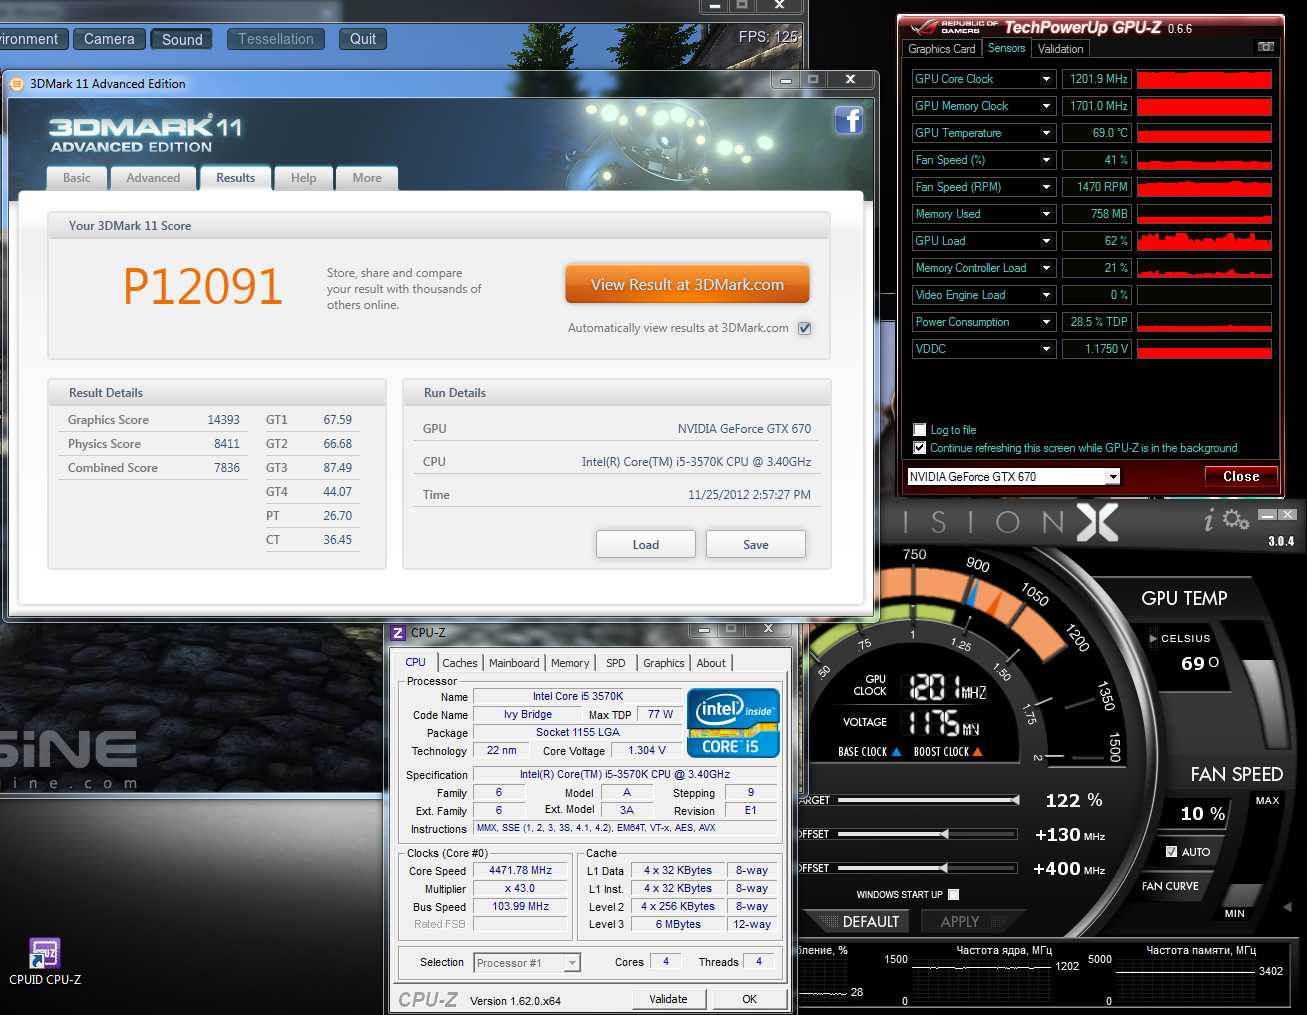This screenshot has width=1307, height=1015.
Task: Switch to GPU-Z Graphics Card tab
Action: point(942,49)
